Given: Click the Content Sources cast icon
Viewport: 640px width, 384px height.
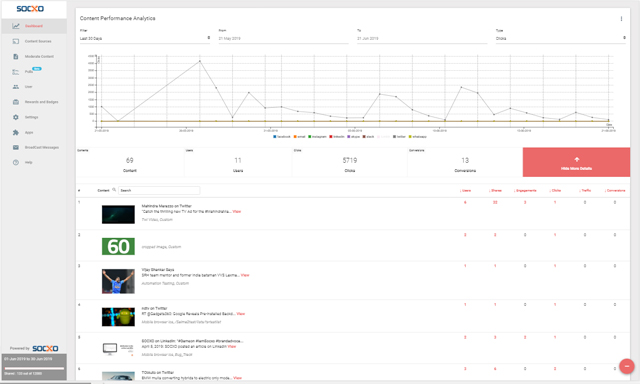Looking at the screenshot, I should pyautogui.click(x=16, y=41).
